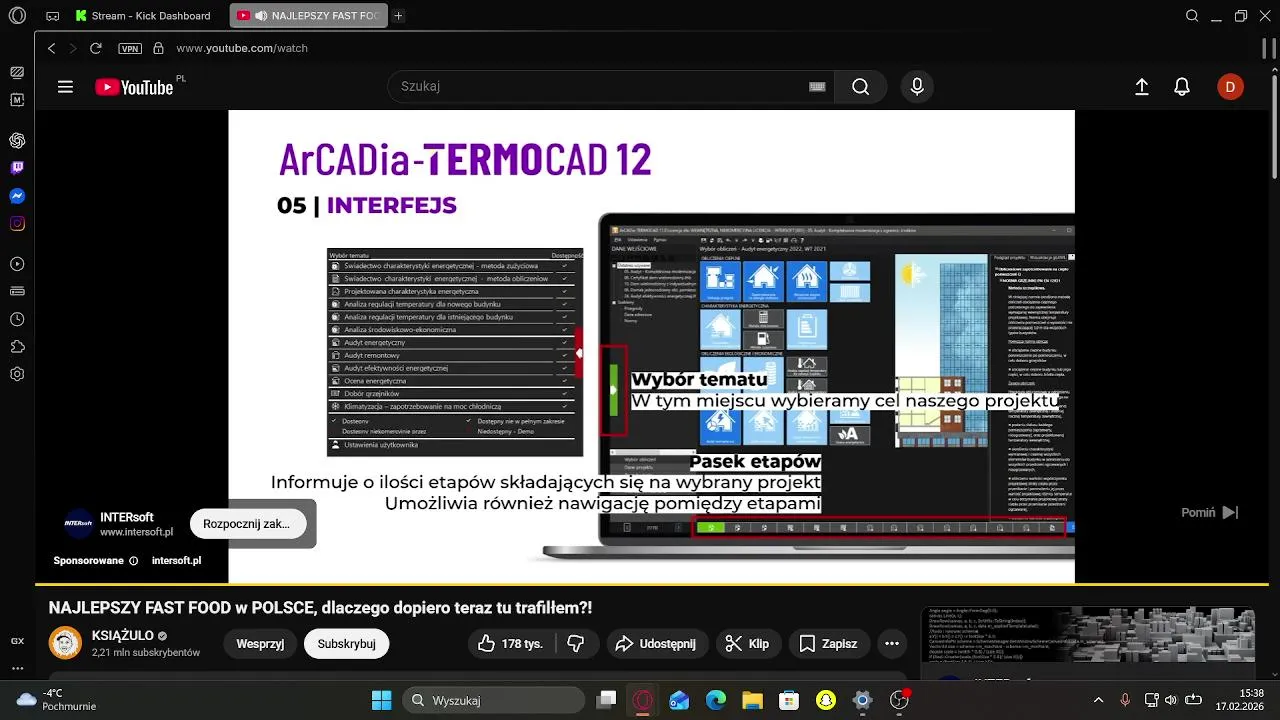Open the sidebar player icon

point(17,264)
